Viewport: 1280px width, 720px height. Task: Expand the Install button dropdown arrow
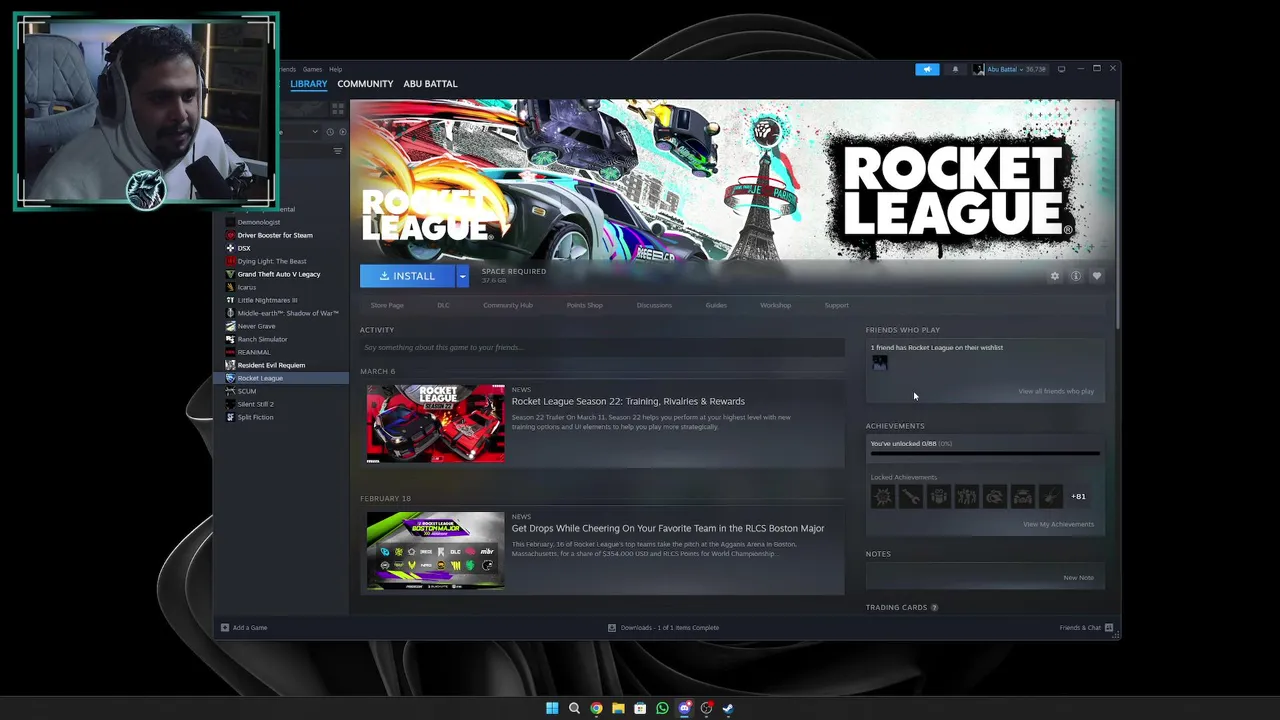(x=462, y=276)
